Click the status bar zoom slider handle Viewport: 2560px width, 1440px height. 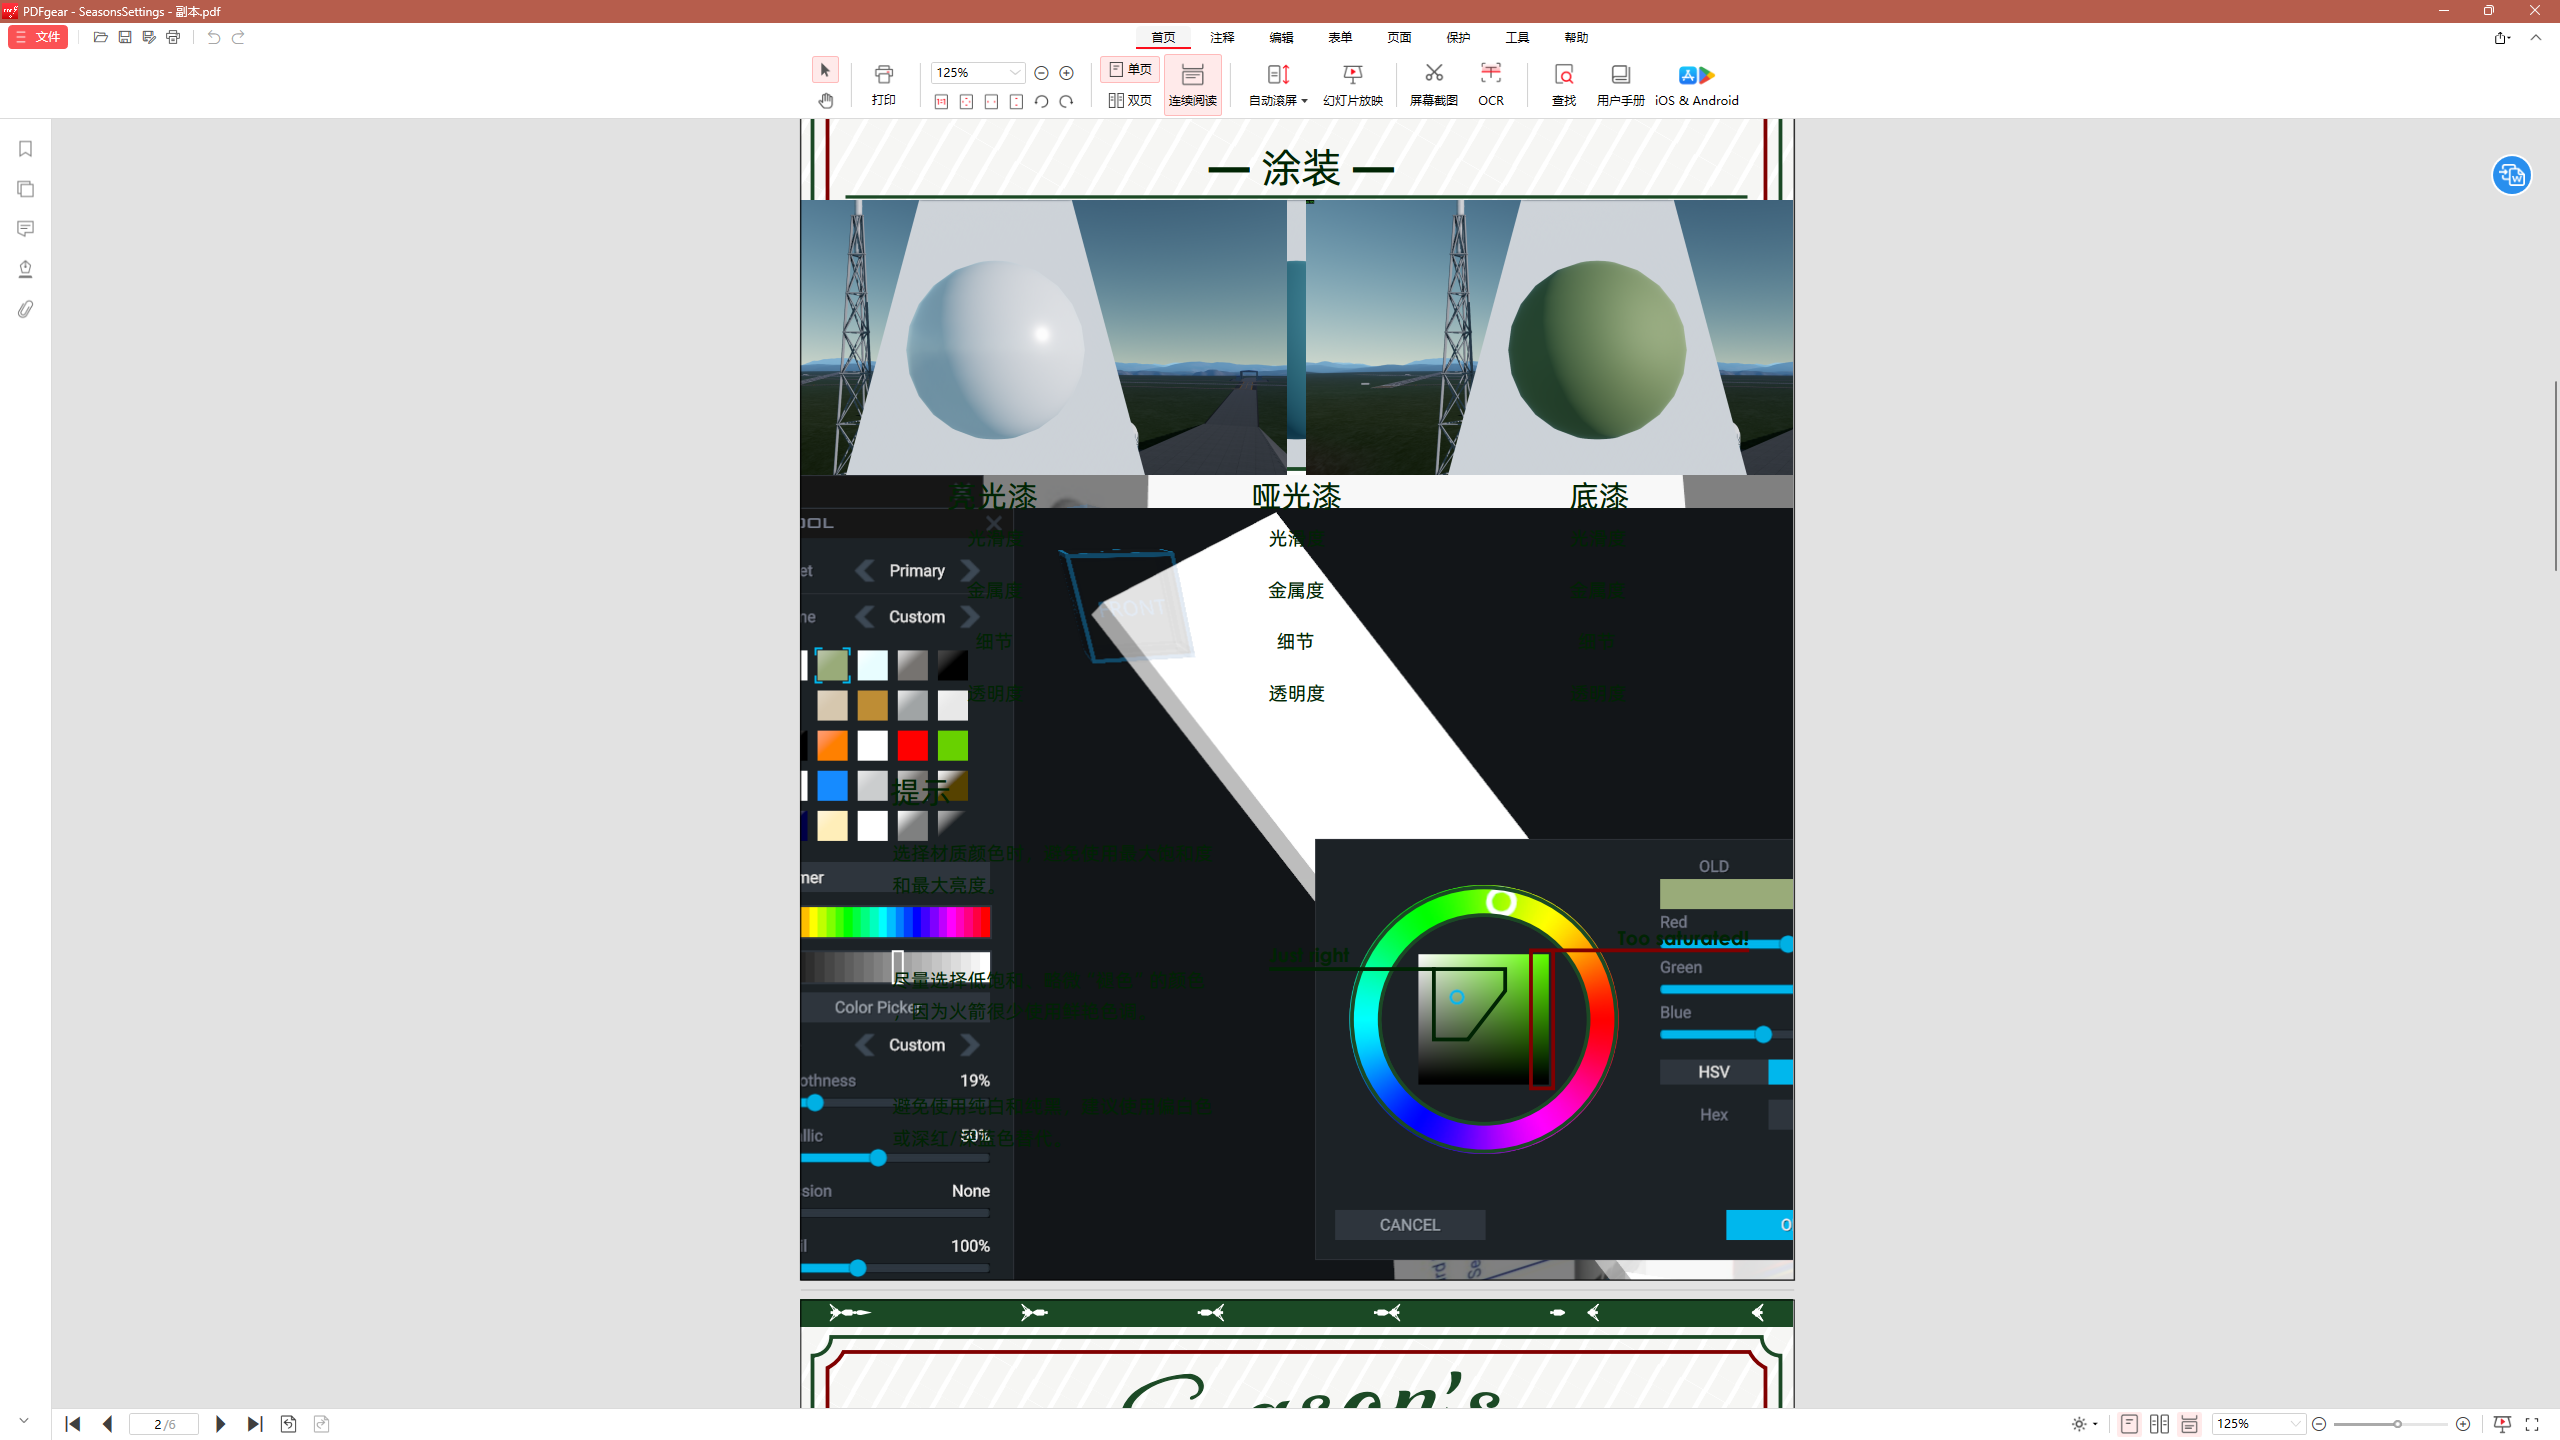tap(2396, 1424)
